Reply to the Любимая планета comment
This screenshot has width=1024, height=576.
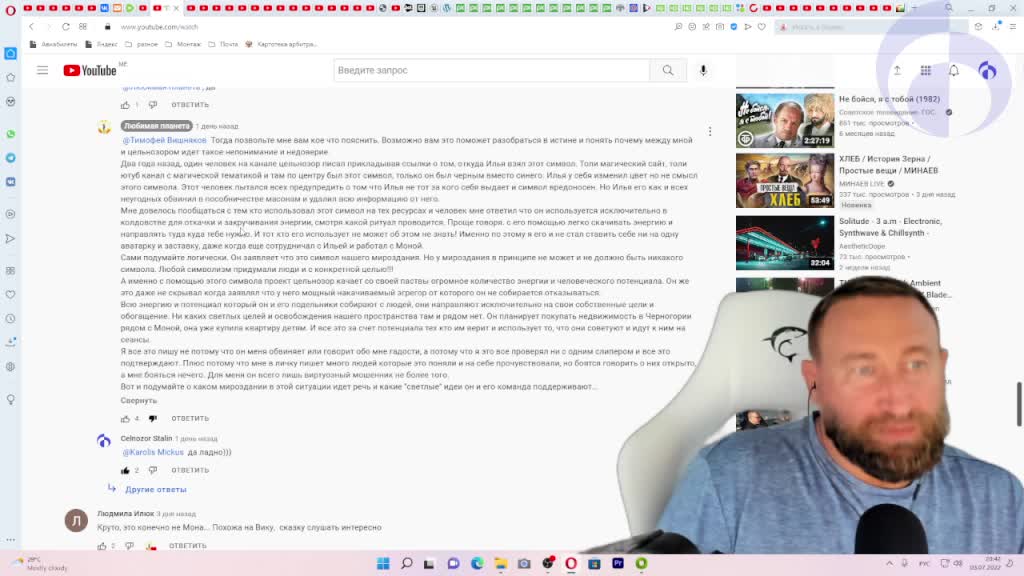coord(190,419)
